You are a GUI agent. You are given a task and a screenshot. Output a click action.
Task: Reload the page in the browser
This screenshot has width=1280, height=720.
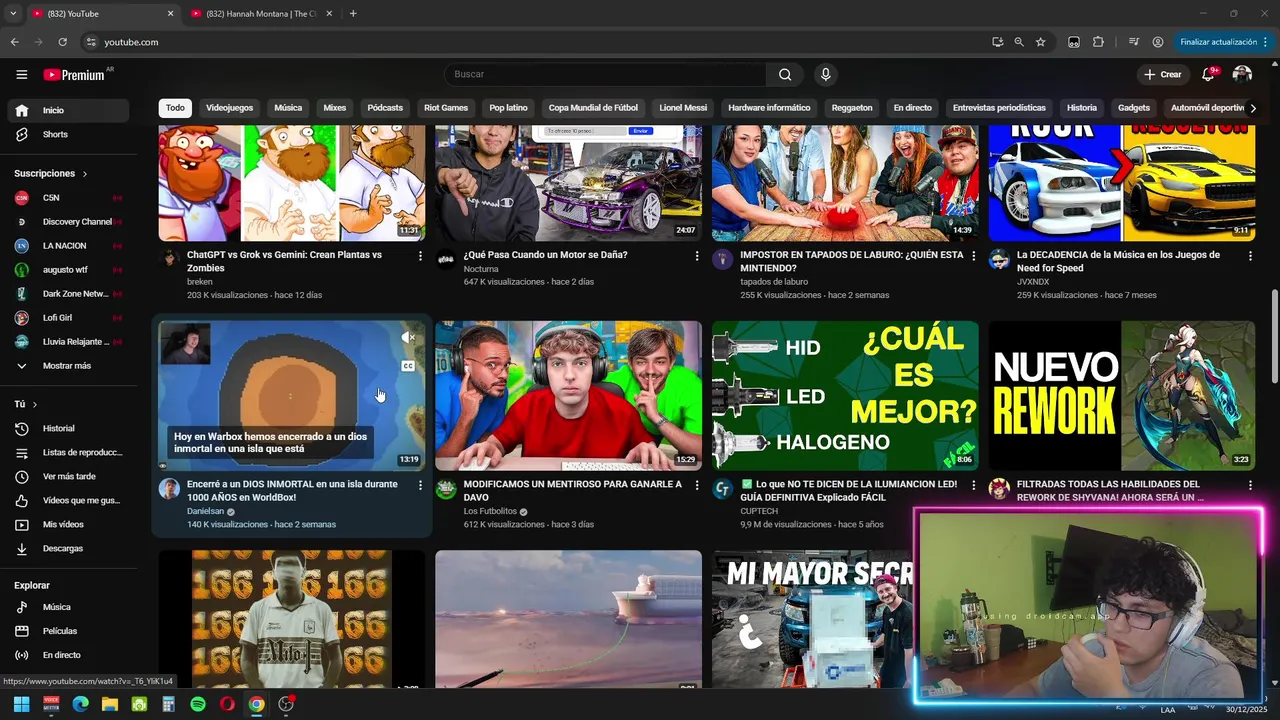pos(62,42)
